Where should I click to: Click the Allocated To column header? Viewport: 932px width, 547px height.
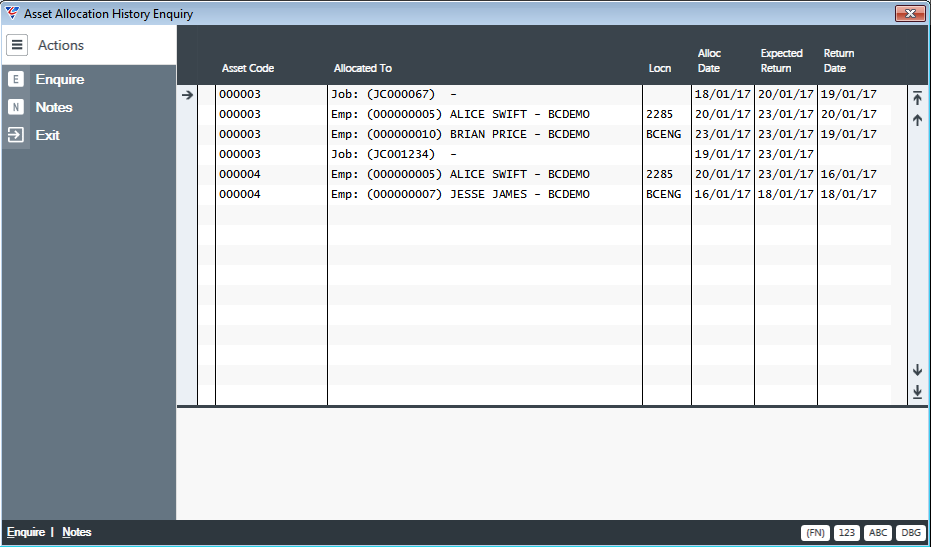pos(363,68)
